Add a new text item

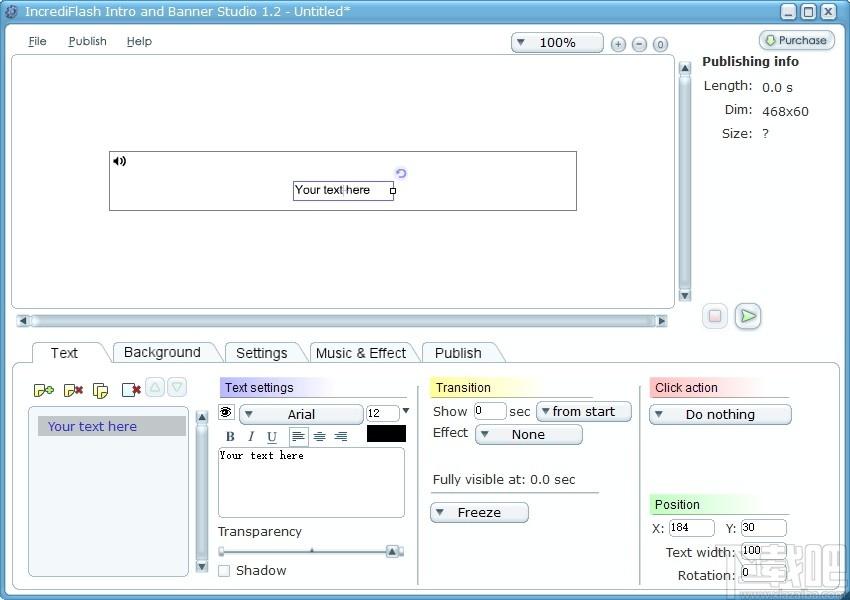tap(43, 390)
